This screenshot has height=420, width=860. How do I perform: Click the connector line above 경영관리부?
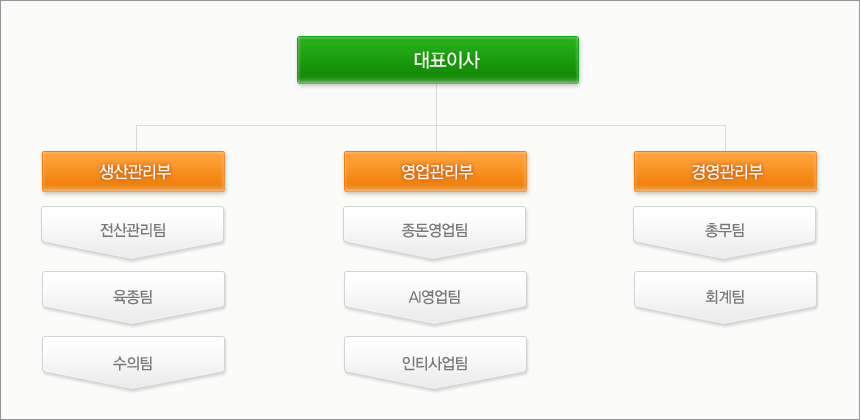(725, 138)
